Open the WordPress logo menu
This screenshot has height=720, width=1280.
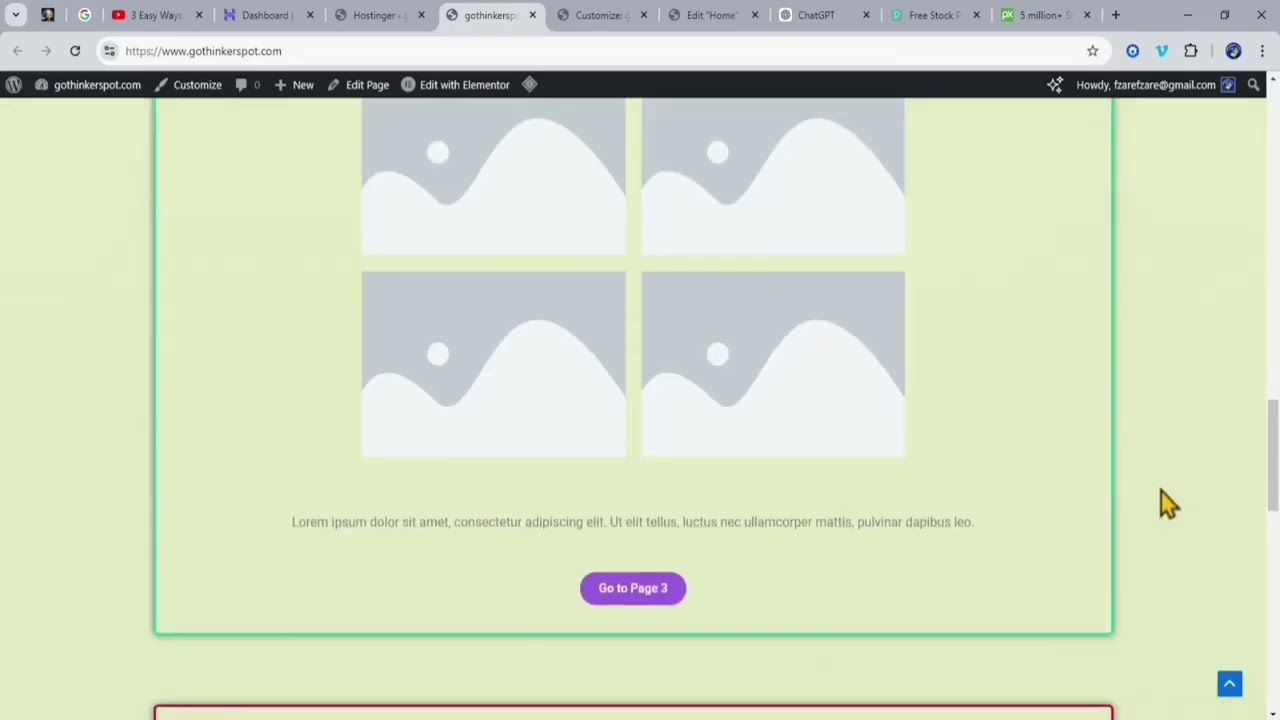(14, 85)
